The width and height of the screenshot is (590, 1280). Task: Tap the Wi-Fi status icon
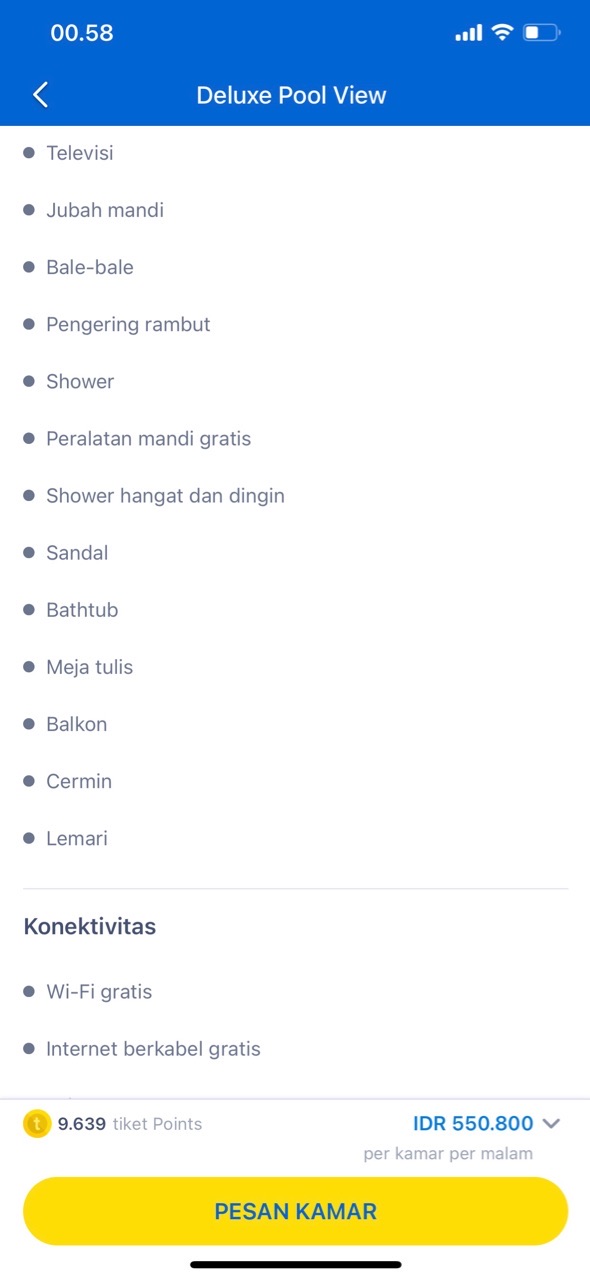(x=501, y=33)
